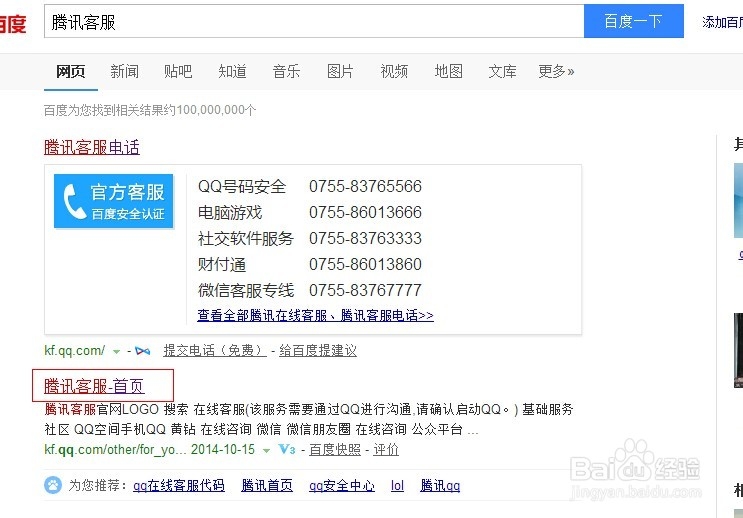Open recommended link 腾讯首页
Image resolution: width=743 pixels, height=518 pixels.
[x=267, y=485]
